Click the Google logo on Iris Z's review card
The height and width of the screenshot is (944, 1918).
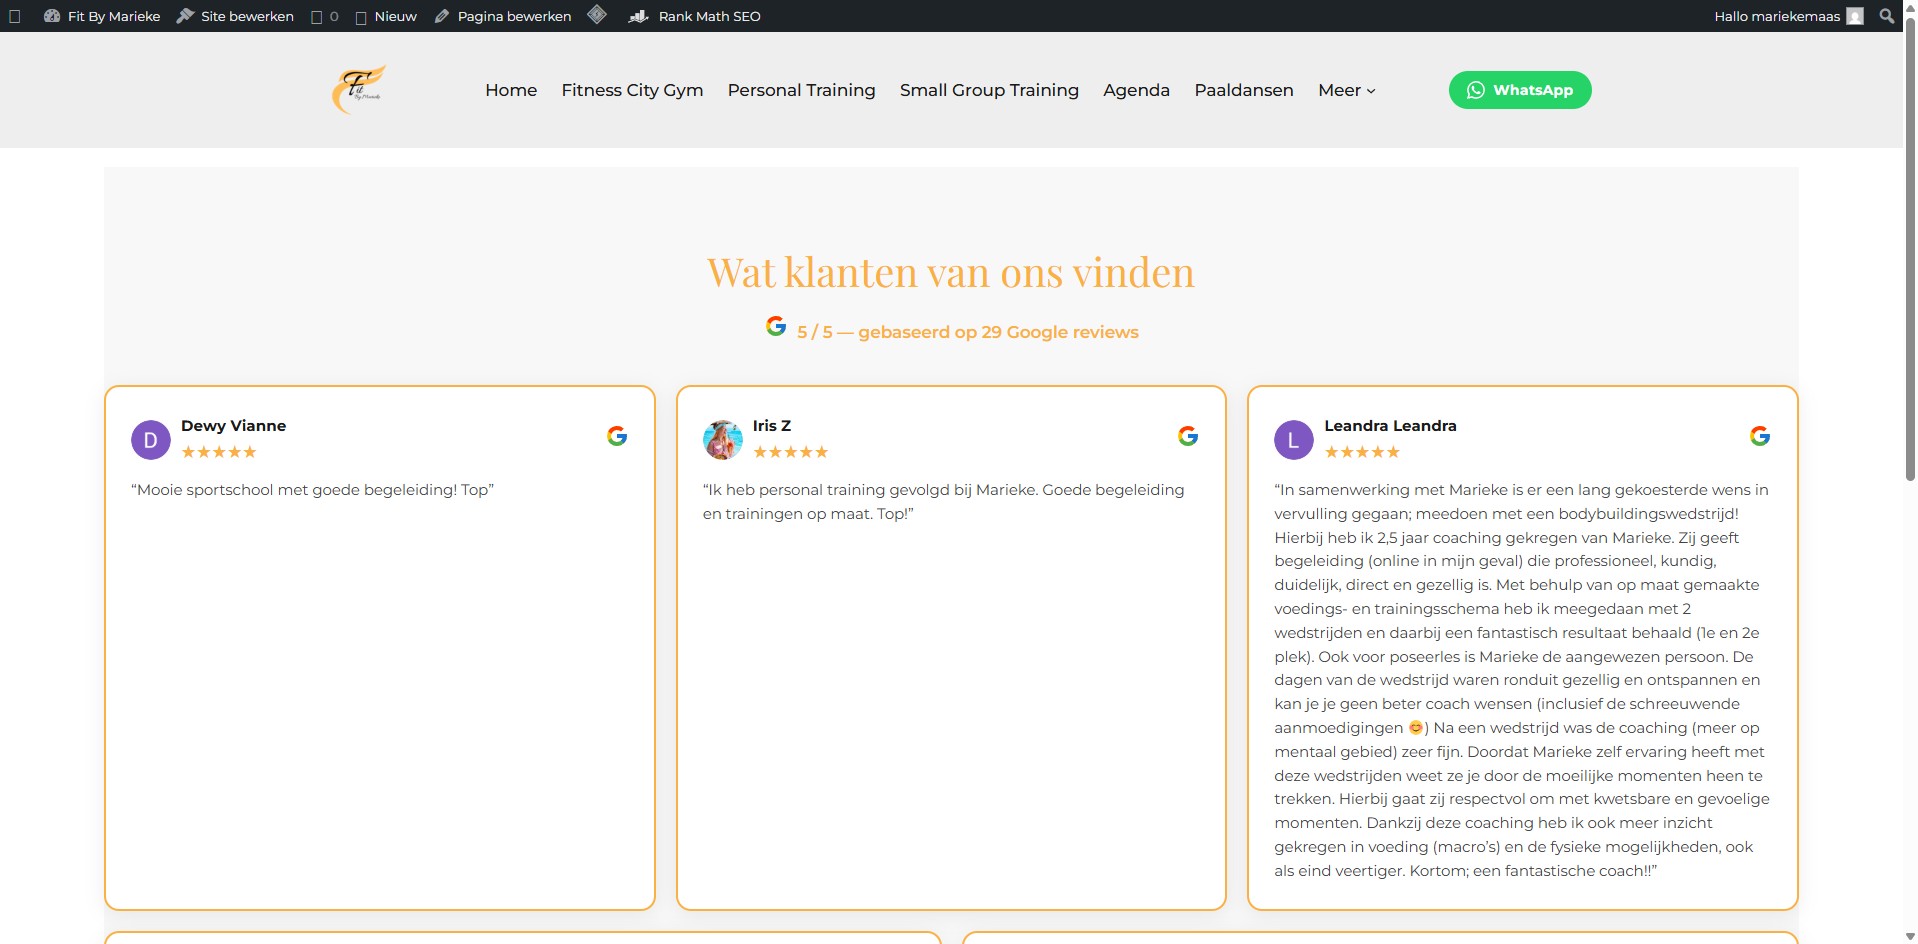click(1188, 436)
